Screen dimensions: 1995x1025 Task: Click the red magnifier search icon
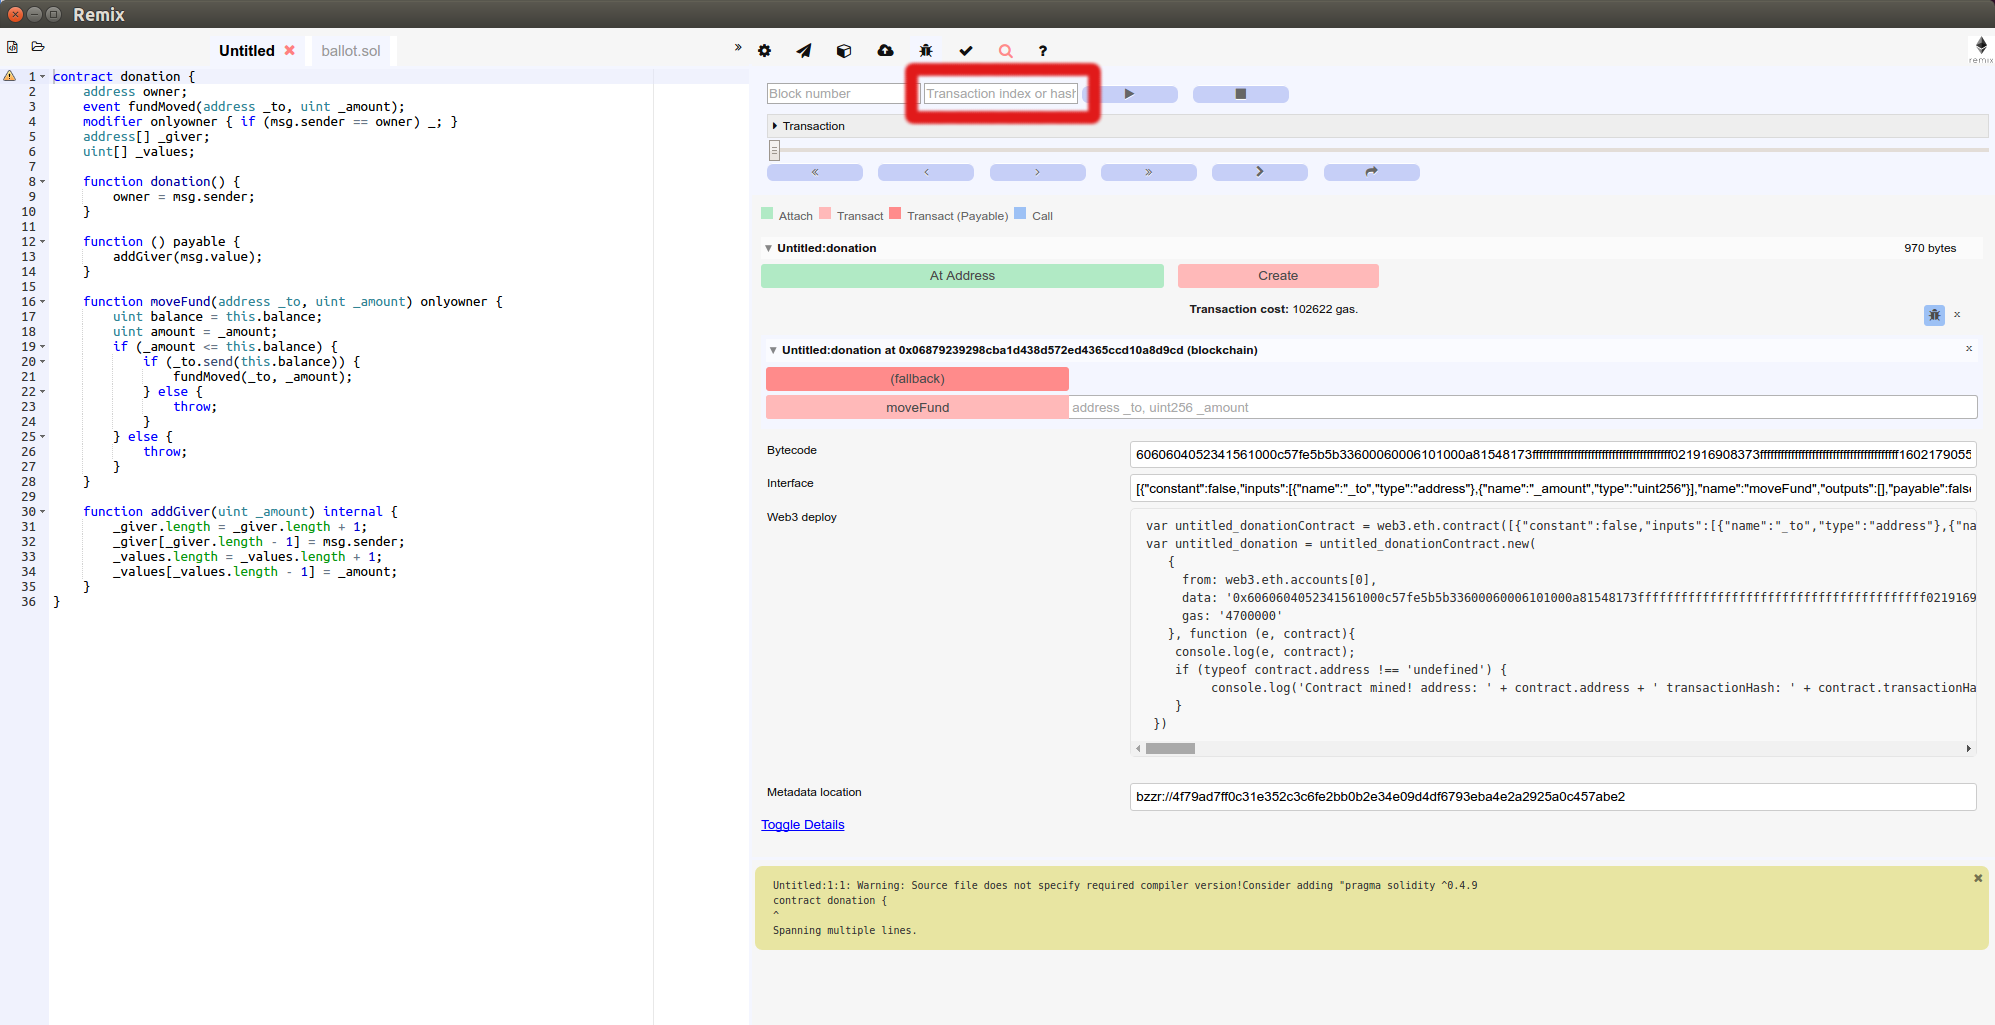(x=1006, y=51)
